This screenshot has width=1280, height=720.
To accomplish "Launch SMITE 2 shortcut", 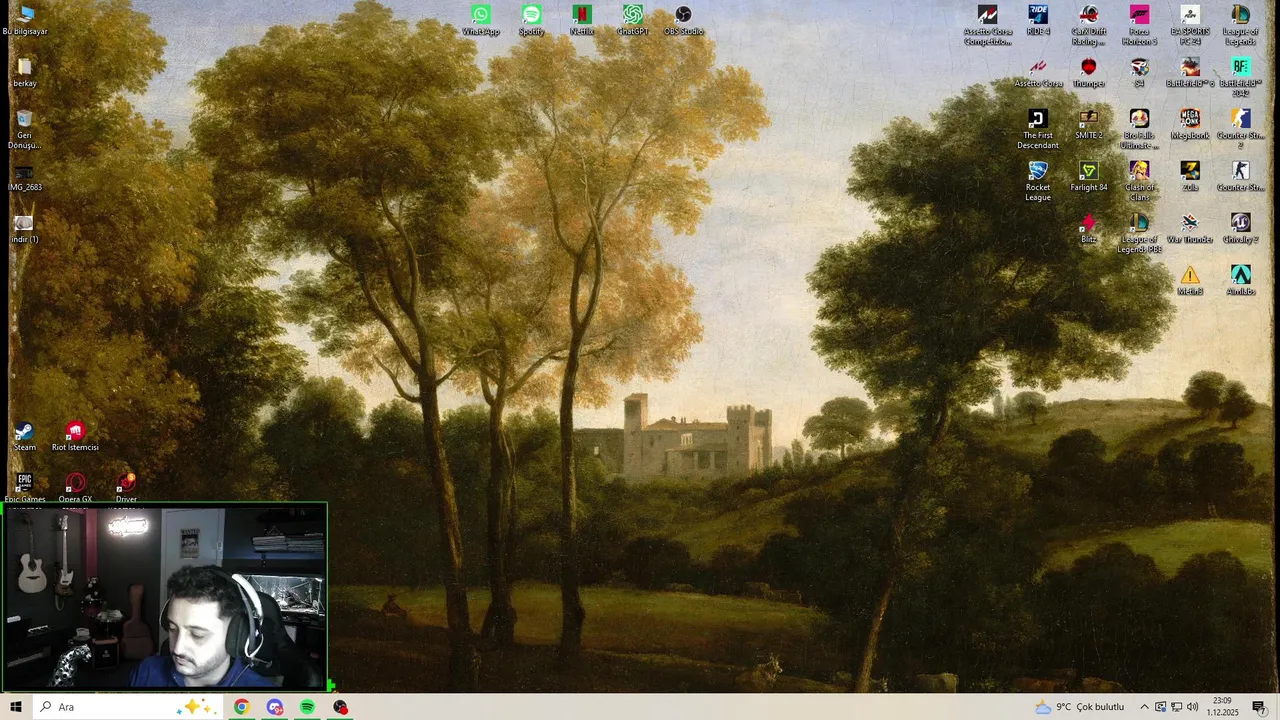I will (x=1088, y=125).
